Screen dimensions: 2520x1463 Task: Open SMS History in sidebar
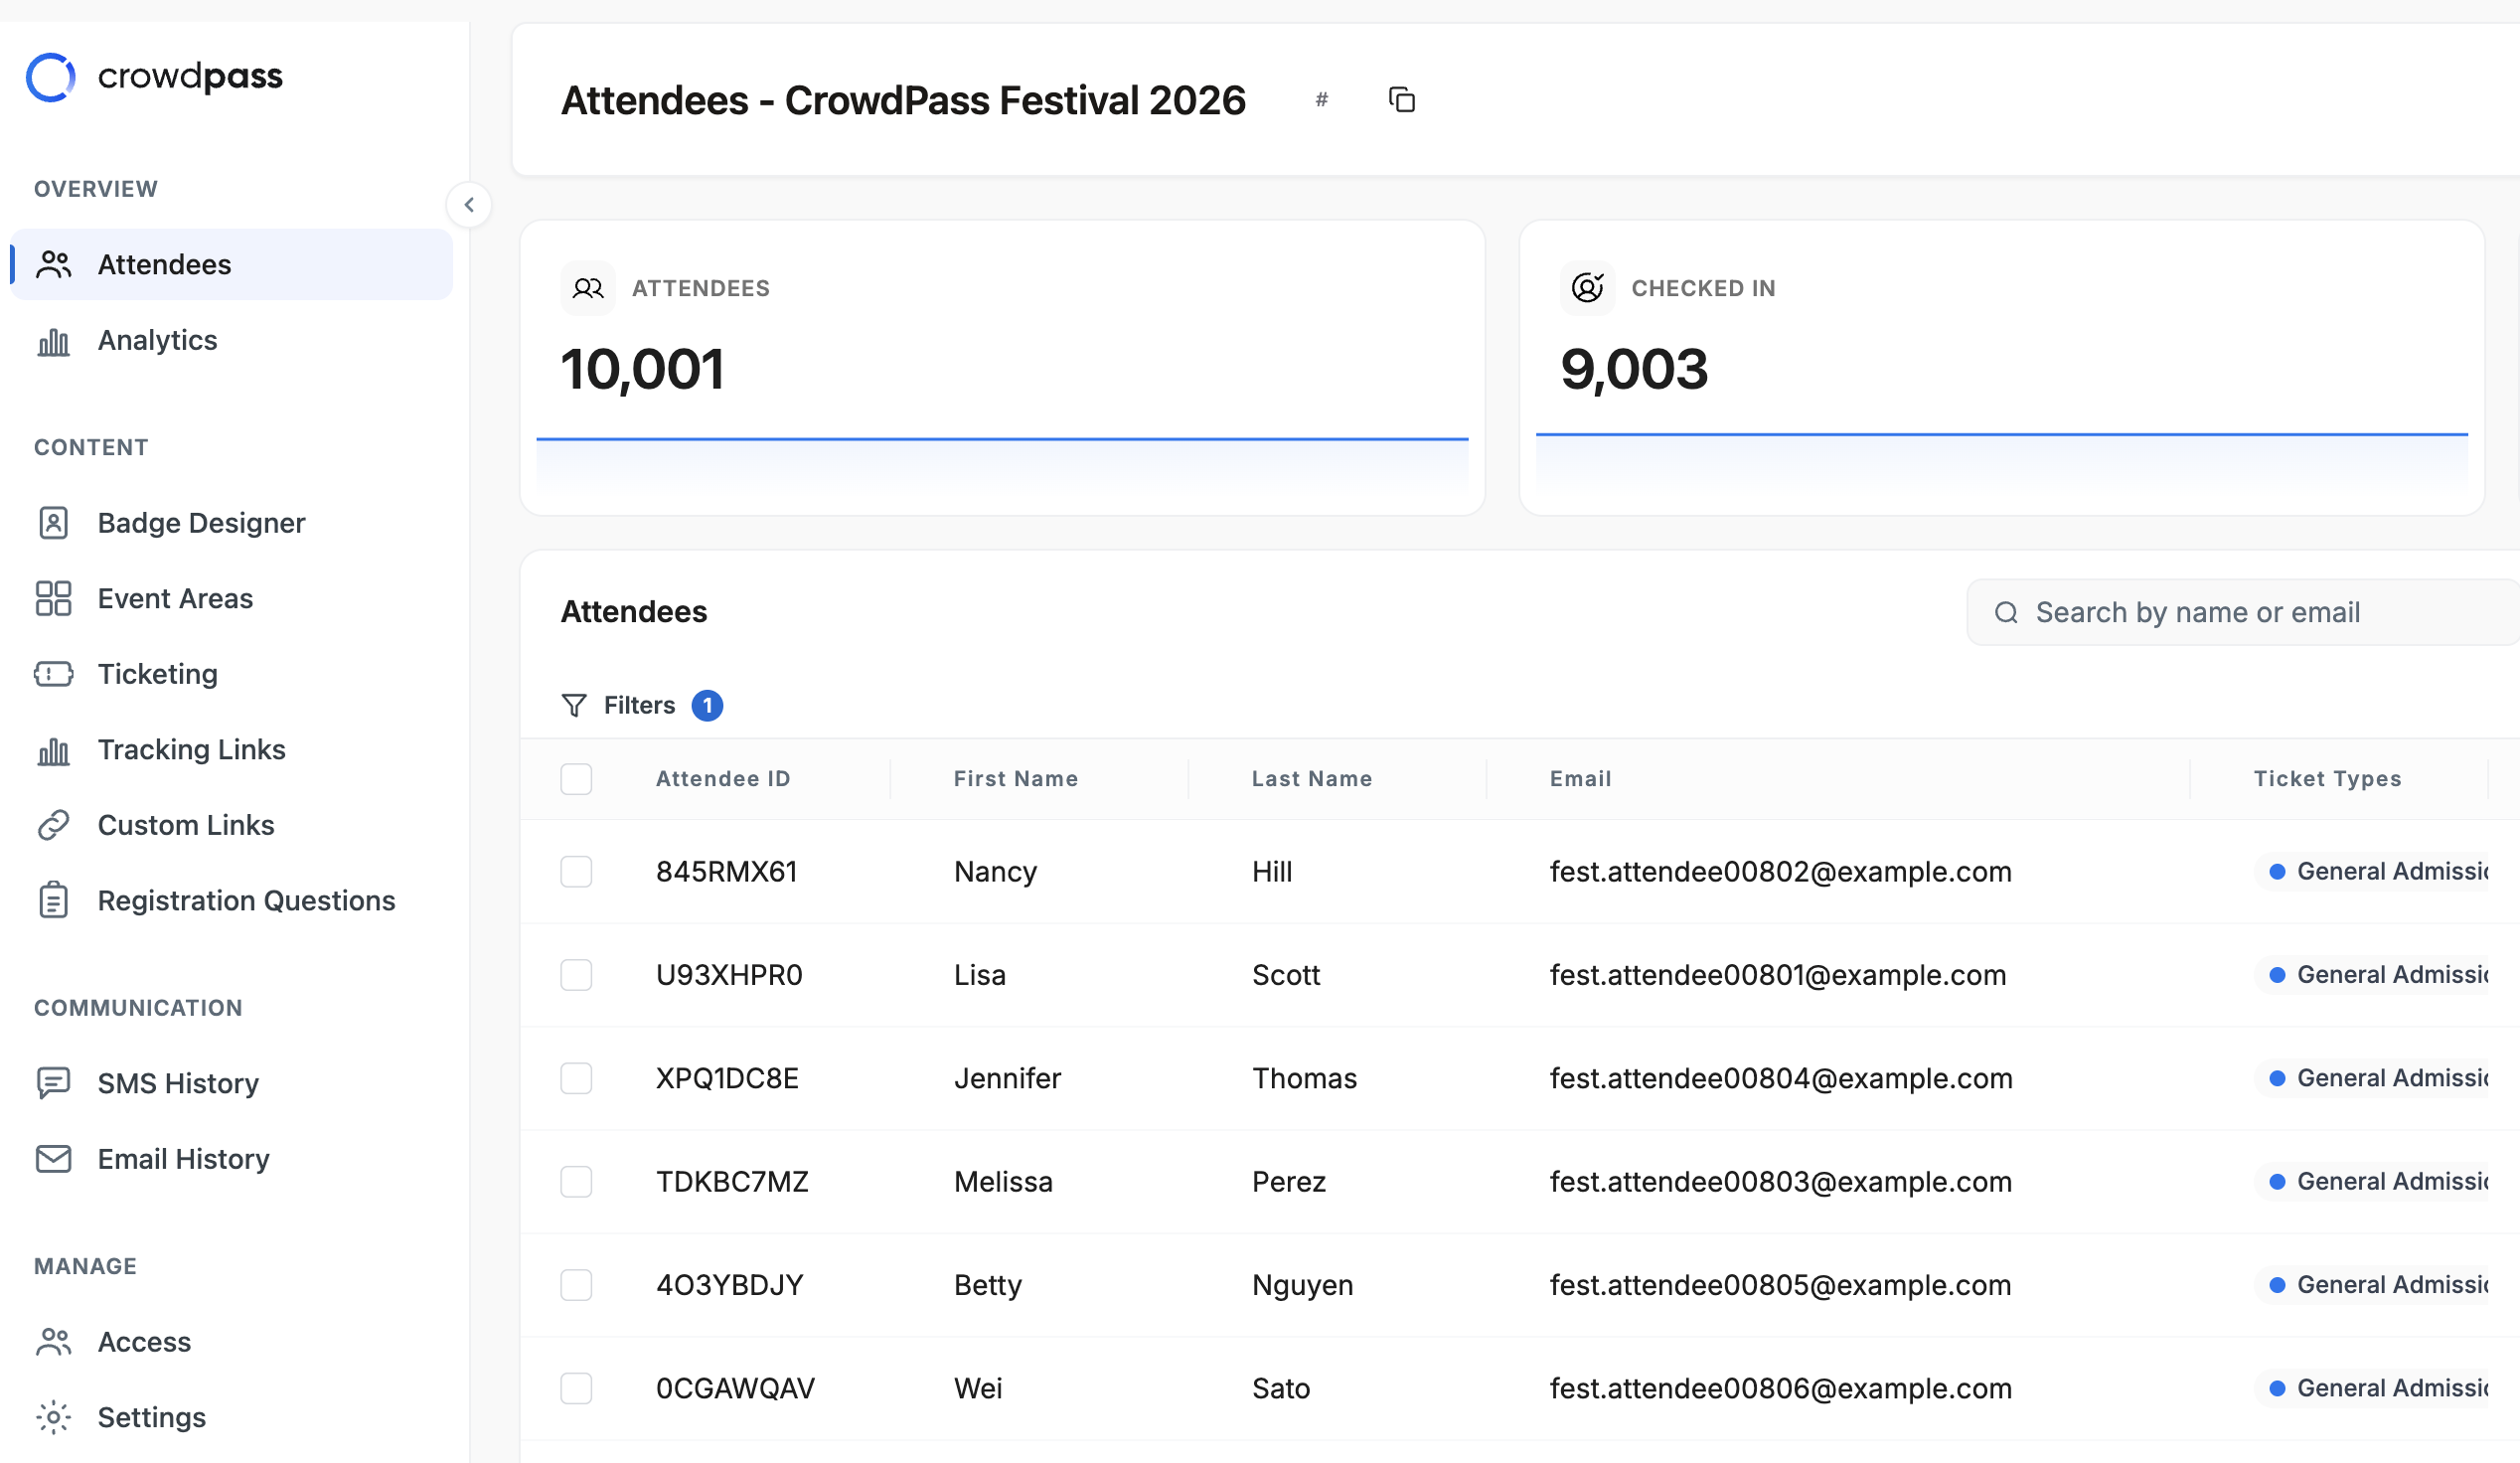click(231, 1083)
